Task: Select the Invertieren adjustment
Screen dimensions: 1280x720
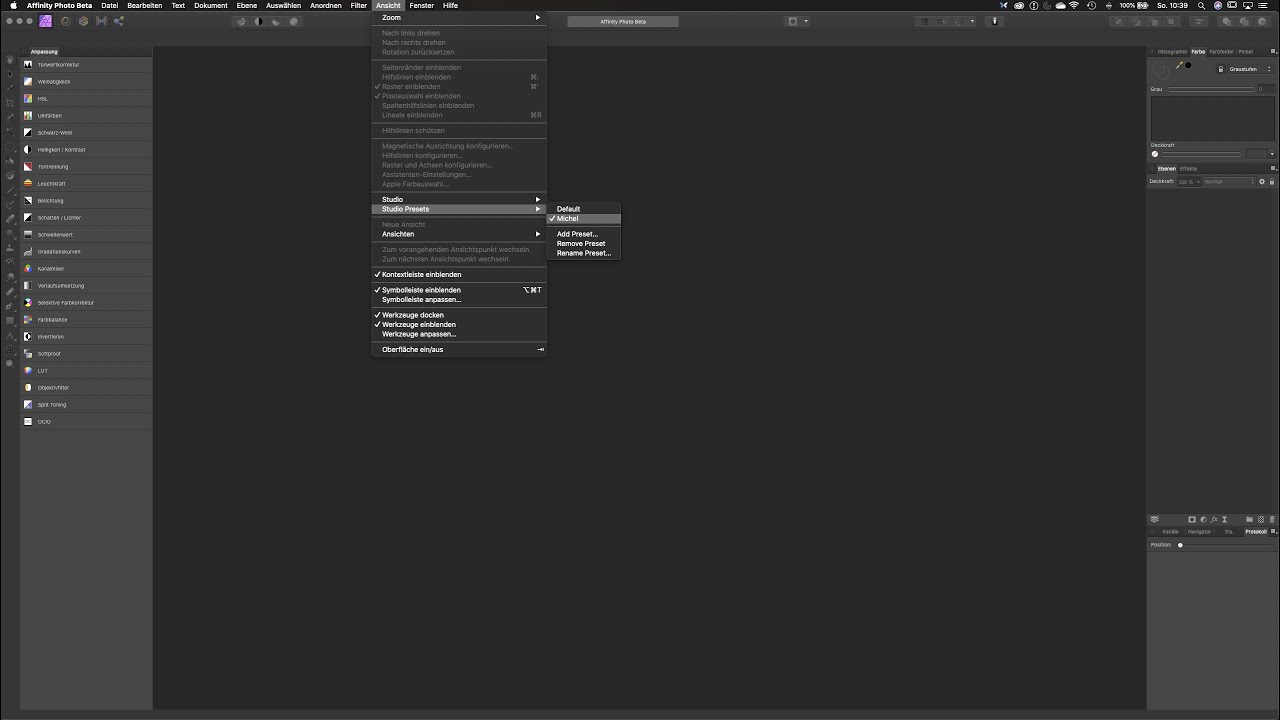Action: pos(87,336)
